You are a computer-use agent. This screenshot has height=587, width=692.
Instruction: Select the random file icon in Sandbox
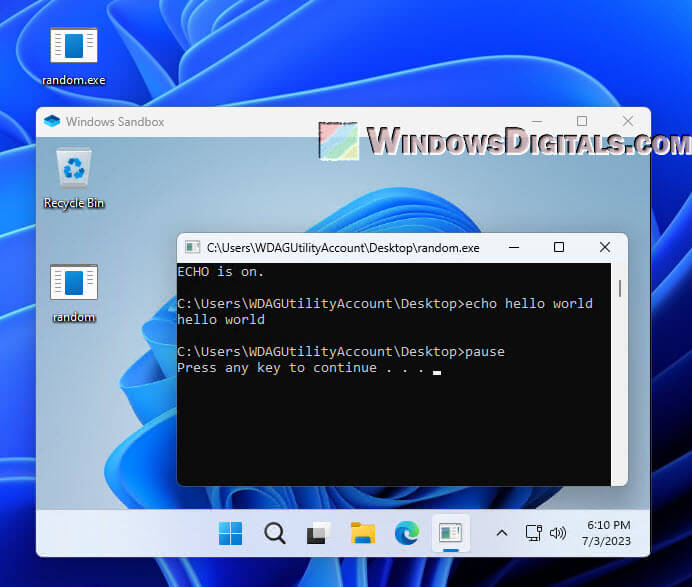pyautogui.click(x=74, y=282)
